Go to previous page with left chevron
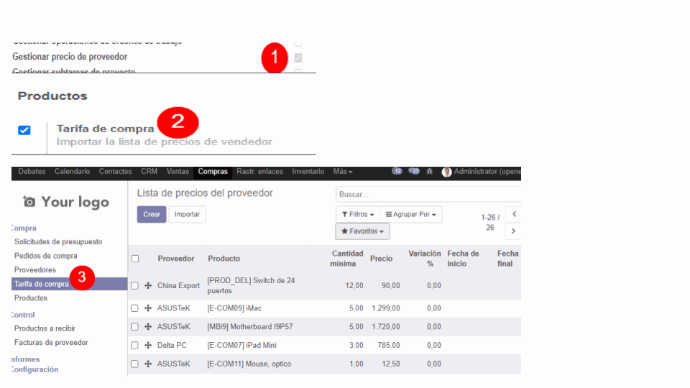Screen dimensions: 690x388 [x=514, y=214]
